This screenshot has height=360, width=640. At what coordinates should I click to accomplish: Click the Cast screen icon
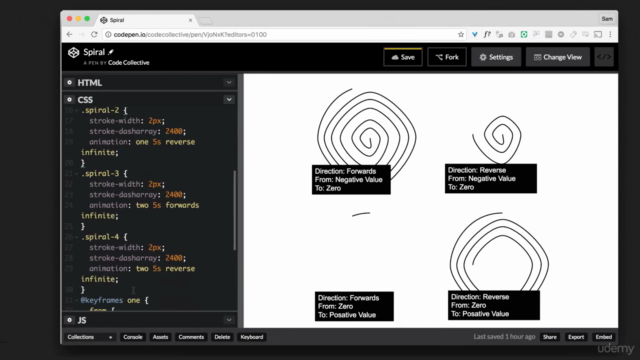coord(598,35)
